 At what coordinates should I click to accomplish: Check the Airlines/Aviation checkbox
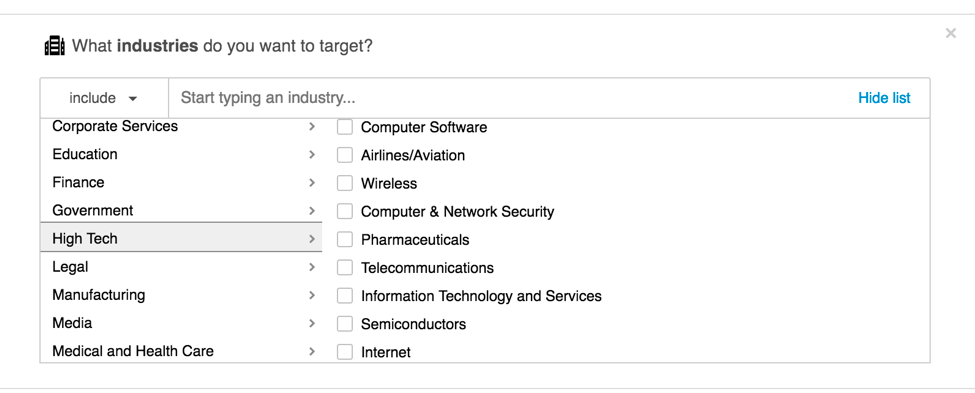click(344, 155)
